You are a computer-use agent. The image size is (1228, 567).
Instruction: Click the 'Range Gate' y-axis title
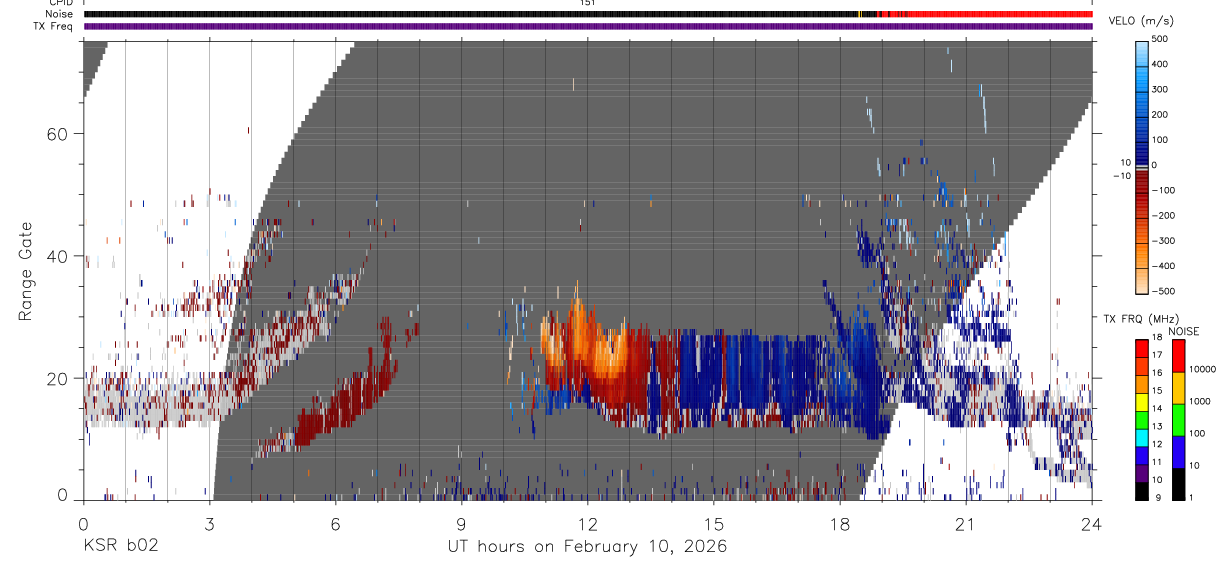(26, 271)
